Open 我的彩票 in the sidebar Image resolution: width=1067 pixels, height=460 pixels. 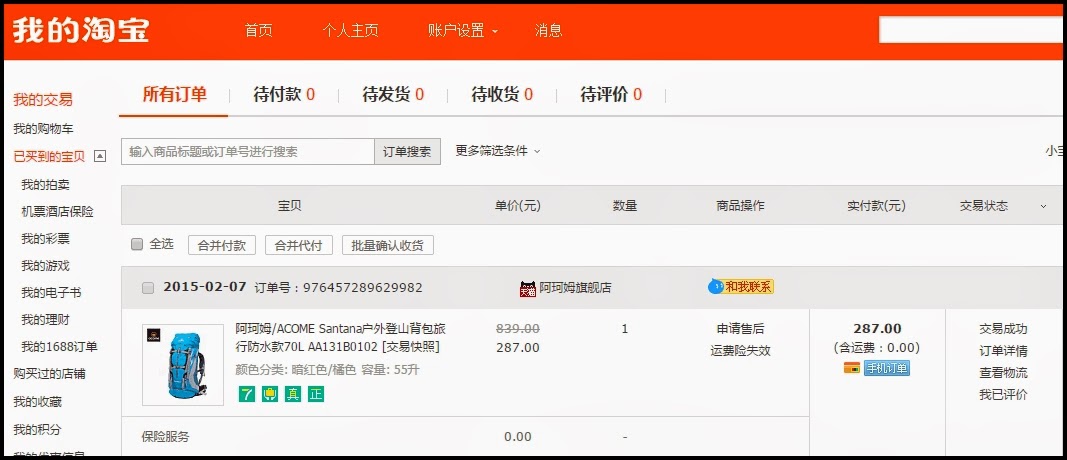(x=46, y=239)
